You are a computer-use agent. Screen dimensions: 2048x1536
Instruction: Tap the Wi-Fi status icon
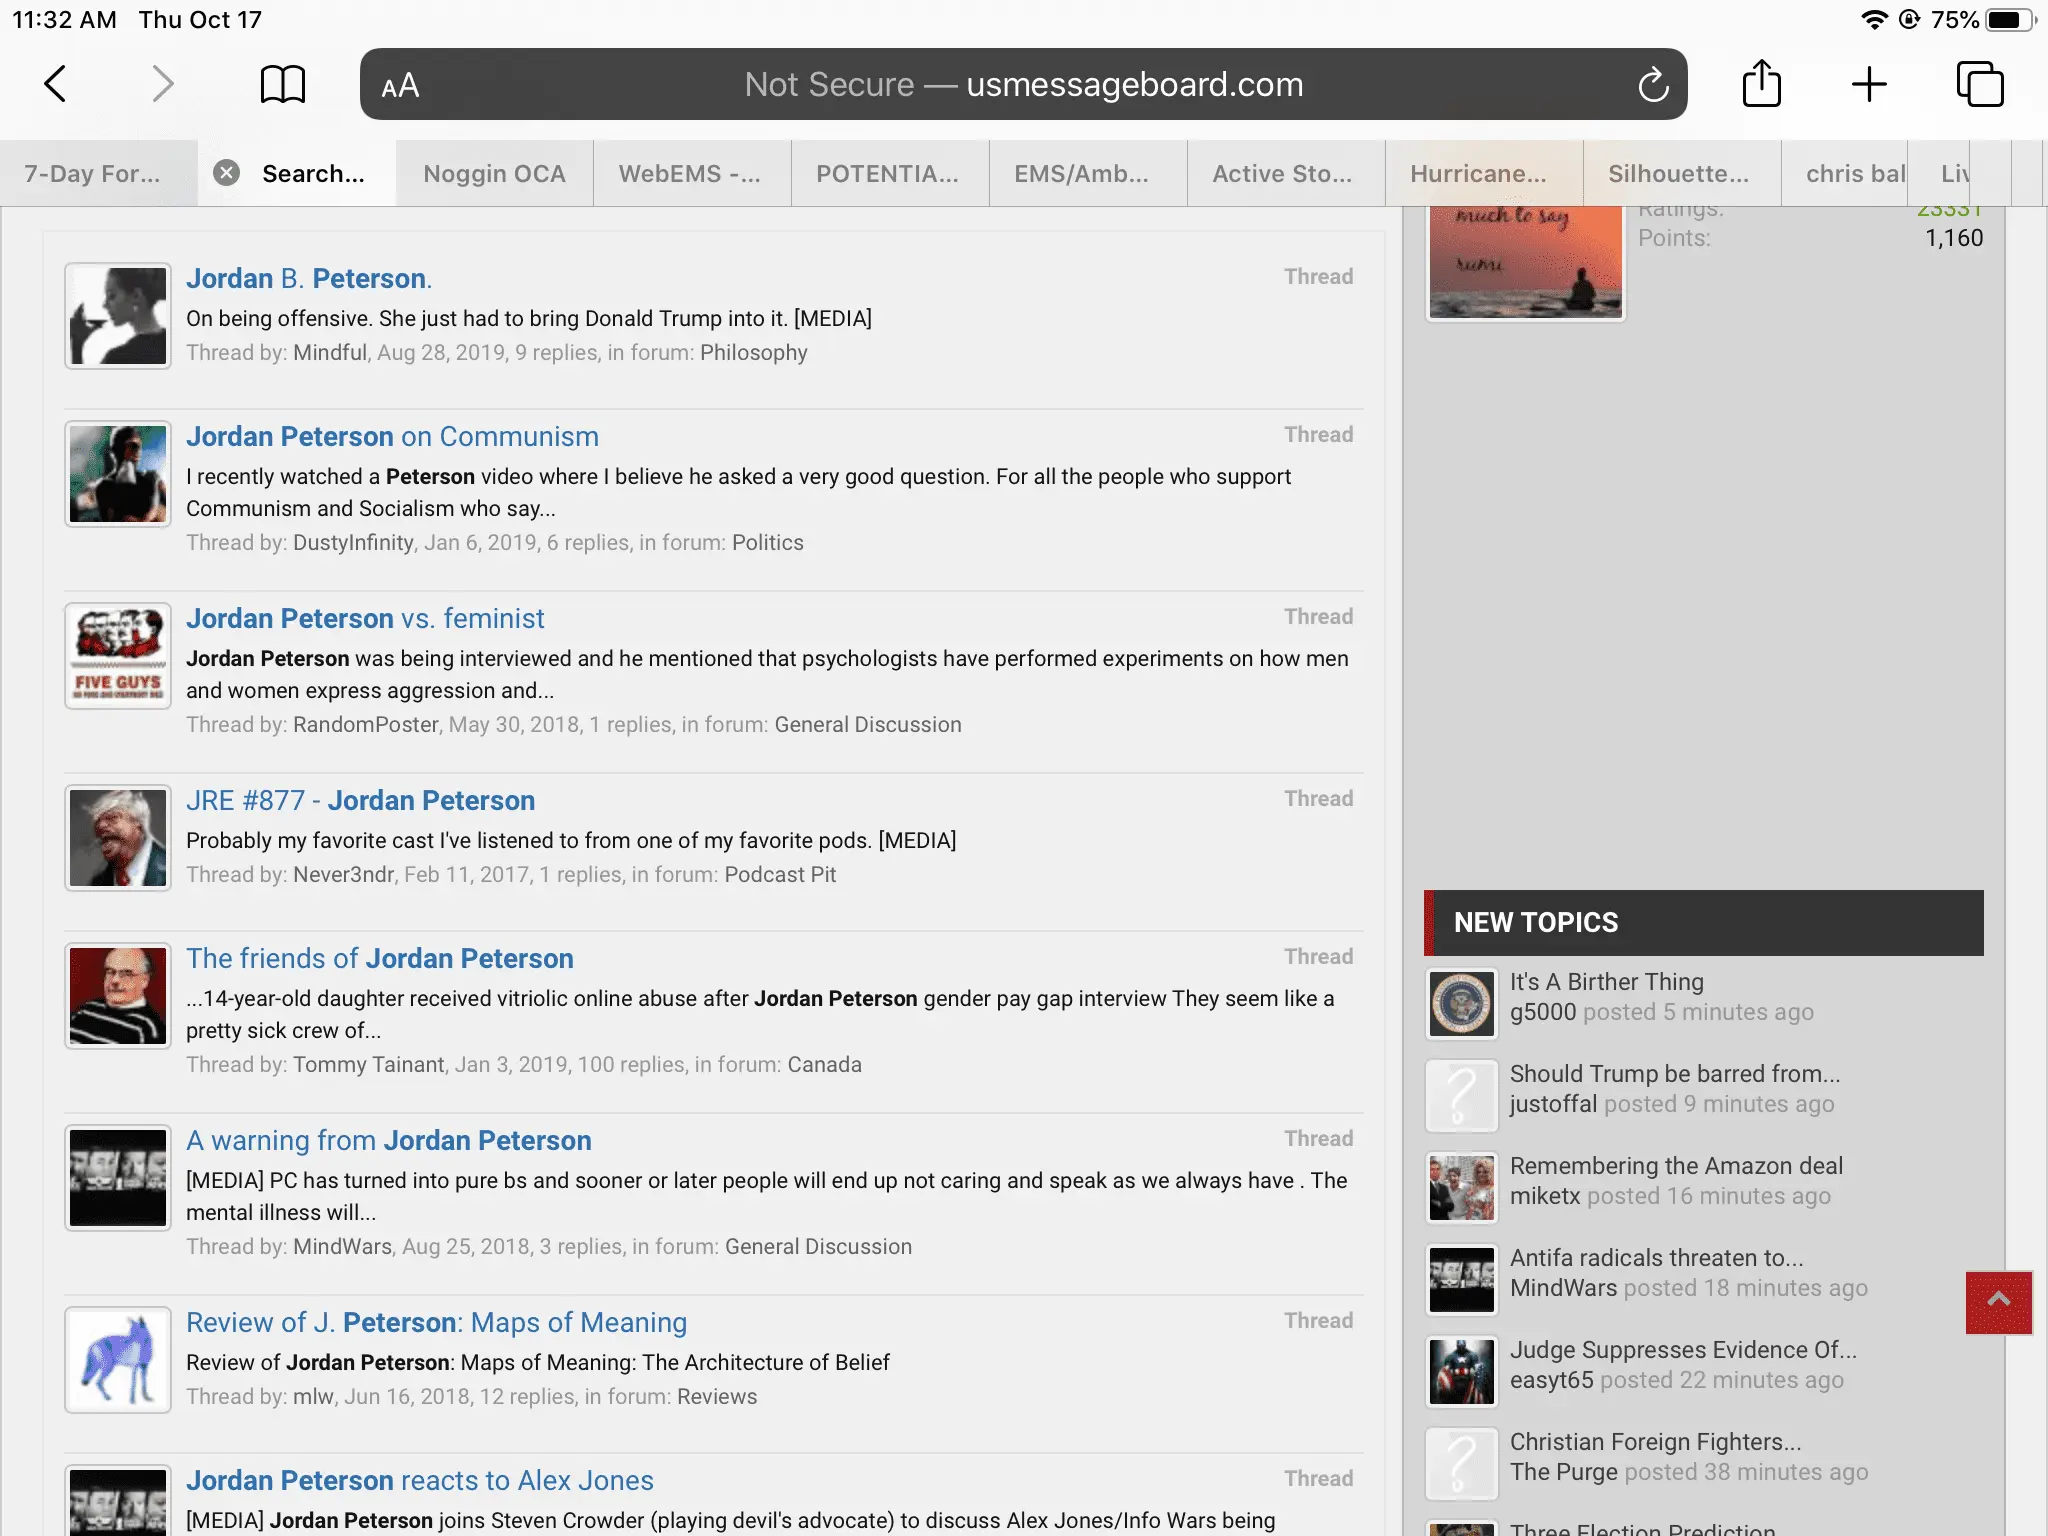click(1873, 20)
